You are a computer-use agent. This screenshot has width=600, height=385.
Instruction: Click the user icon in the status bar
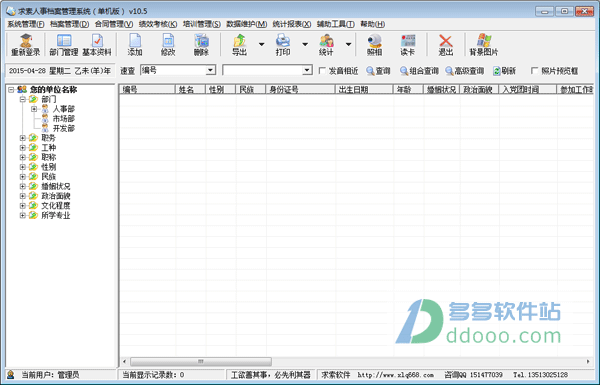pyautogui.click(x=11, y=375)
